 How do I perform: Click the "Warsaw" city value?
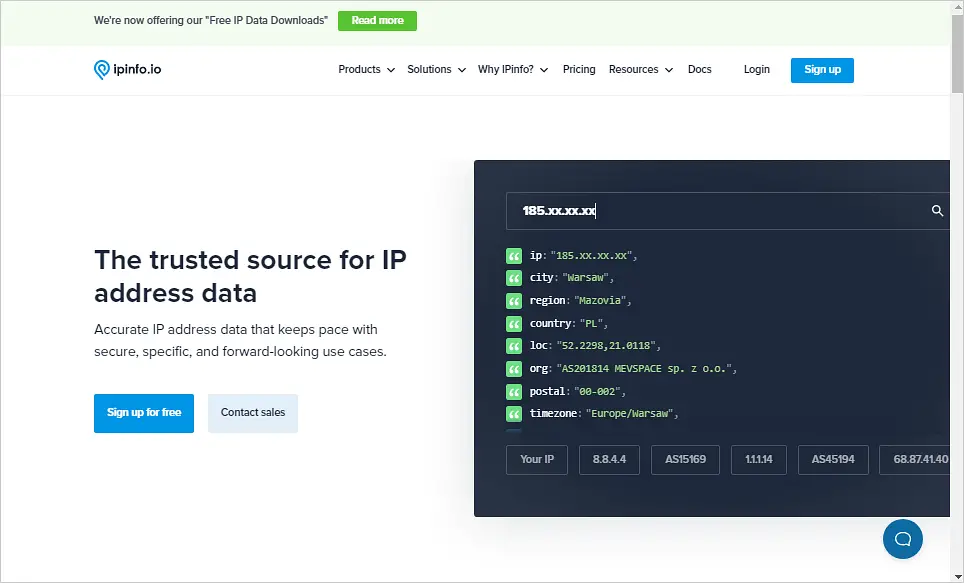click(x=586, y=278)
